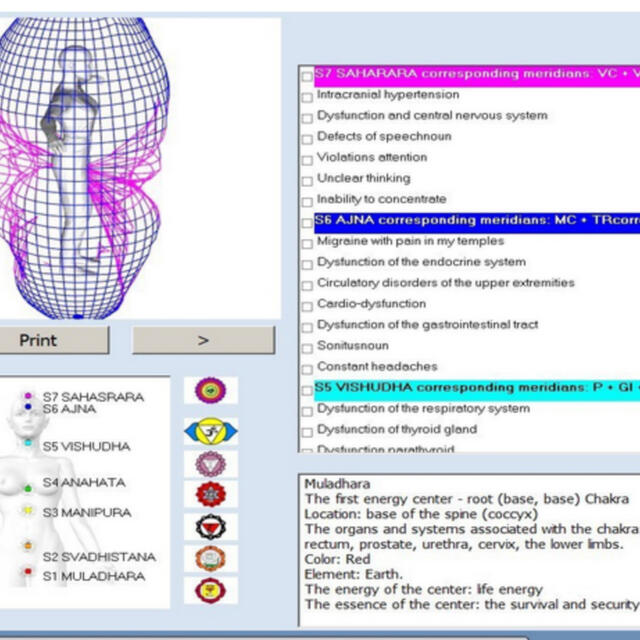
Task: Check the S5 VISHUDHA meridians header checkbox
Action: (x=307, y=390)
